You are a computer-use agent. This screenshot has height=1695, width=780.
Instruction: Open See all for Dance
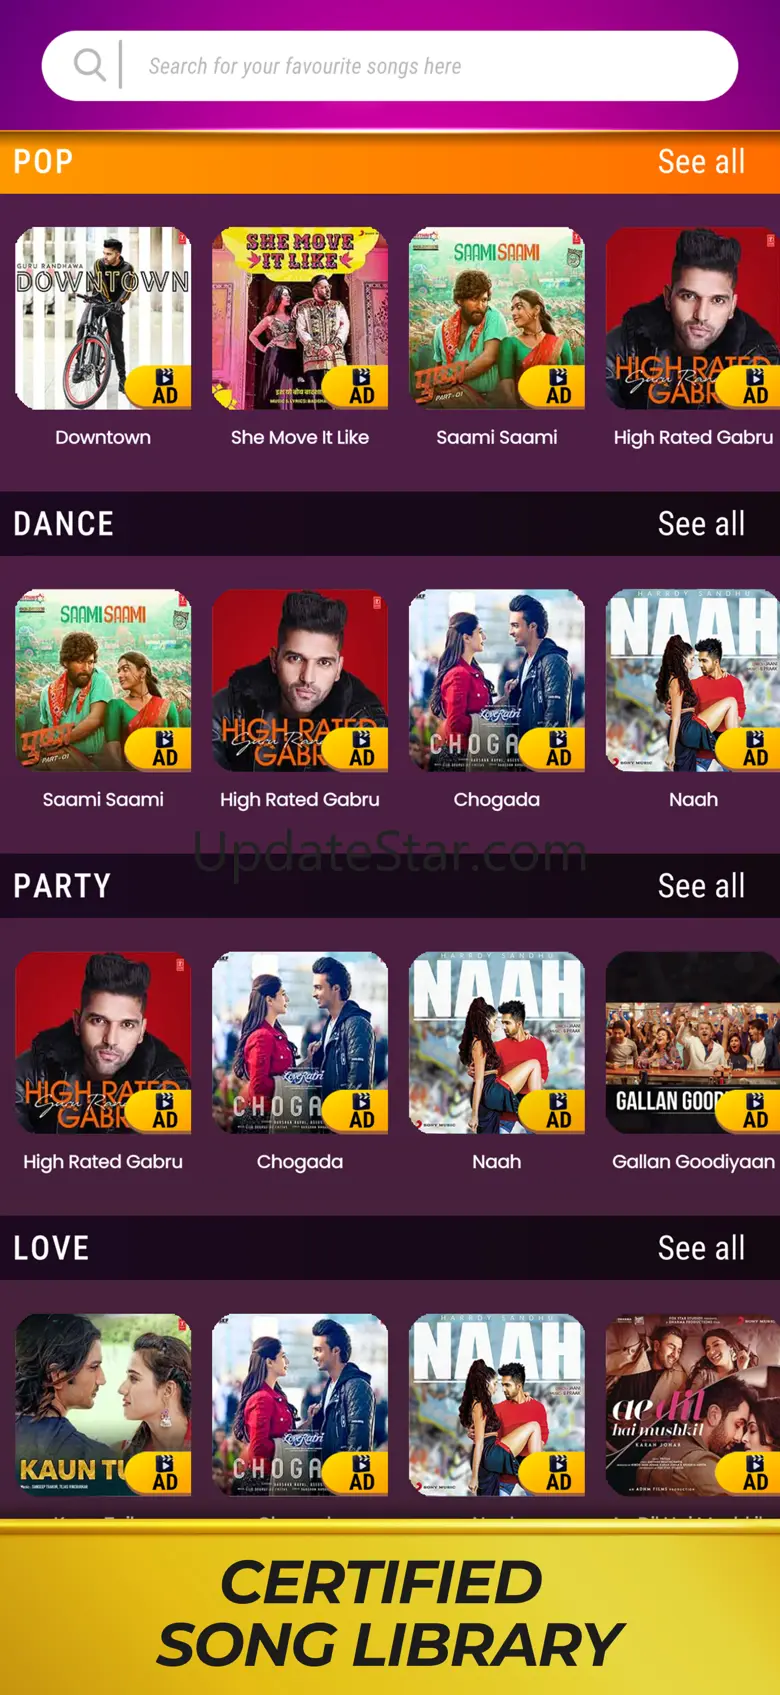coord(701,524)
